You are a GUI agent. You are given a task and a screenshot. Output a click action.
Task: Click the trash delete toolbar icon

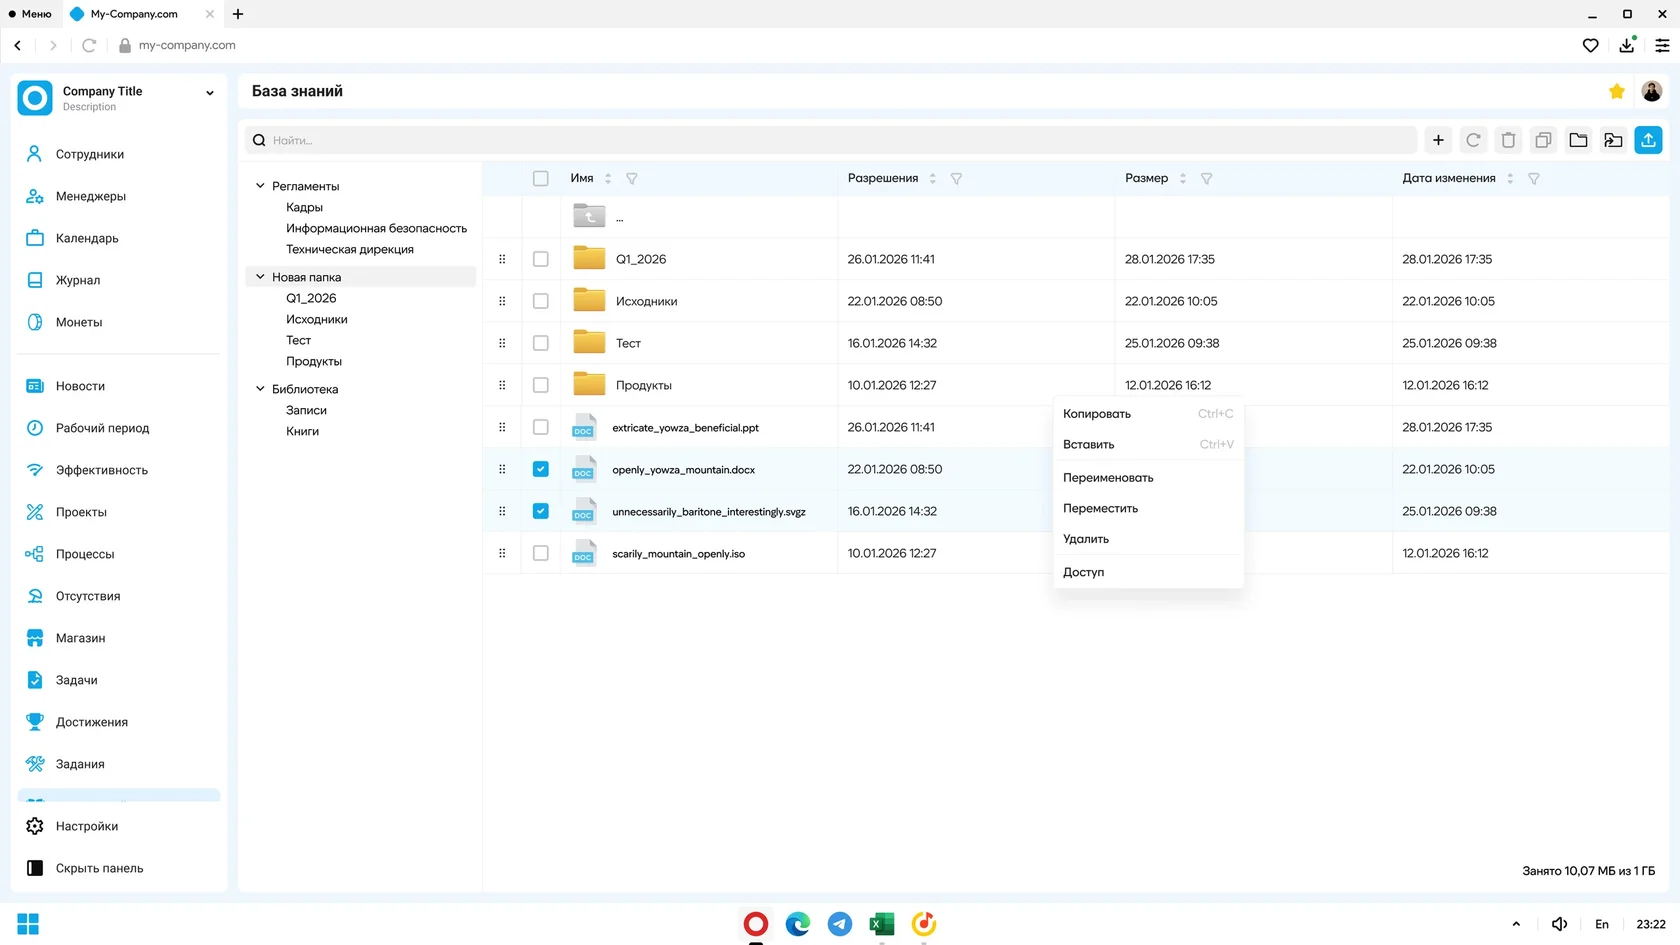click(x=1508, y=140)
